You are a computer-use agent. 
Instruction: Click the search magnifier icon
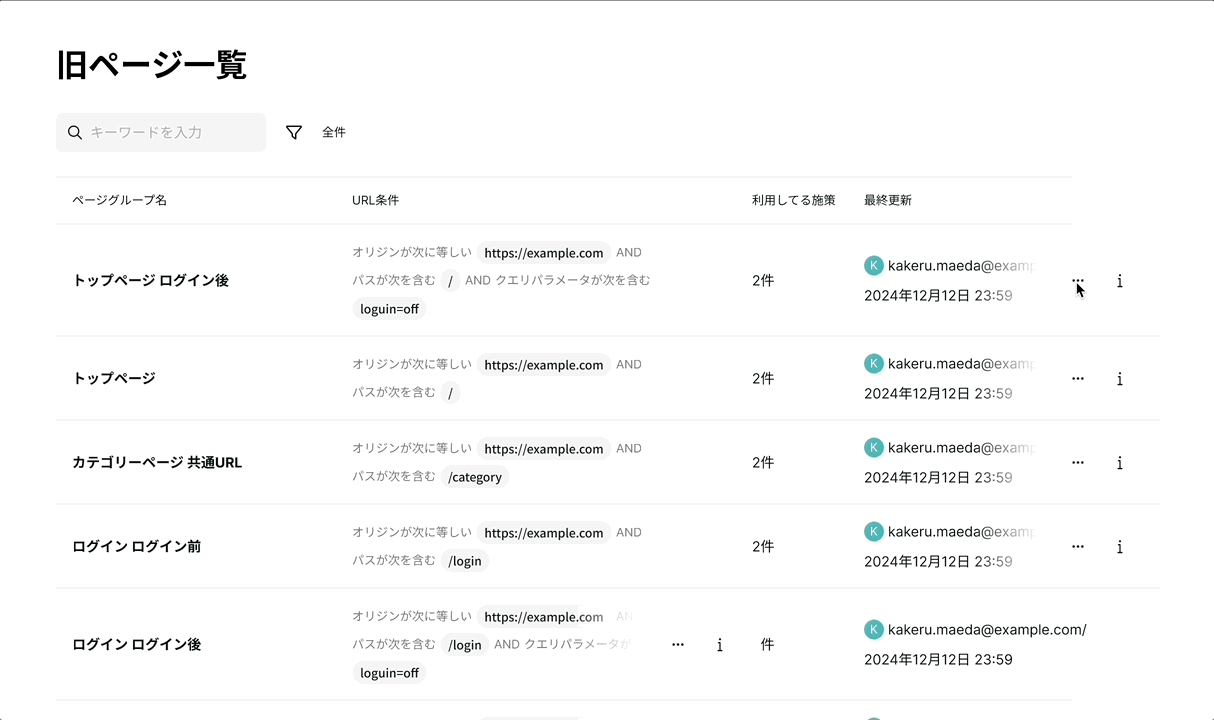(x=75, y=132)
